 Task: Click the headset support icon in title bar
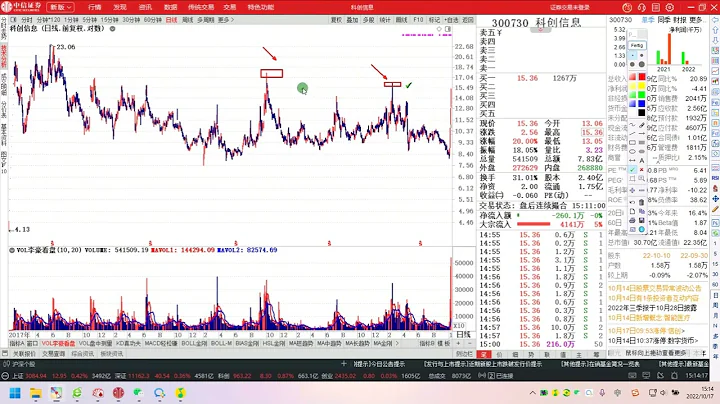tap(641, 7)
